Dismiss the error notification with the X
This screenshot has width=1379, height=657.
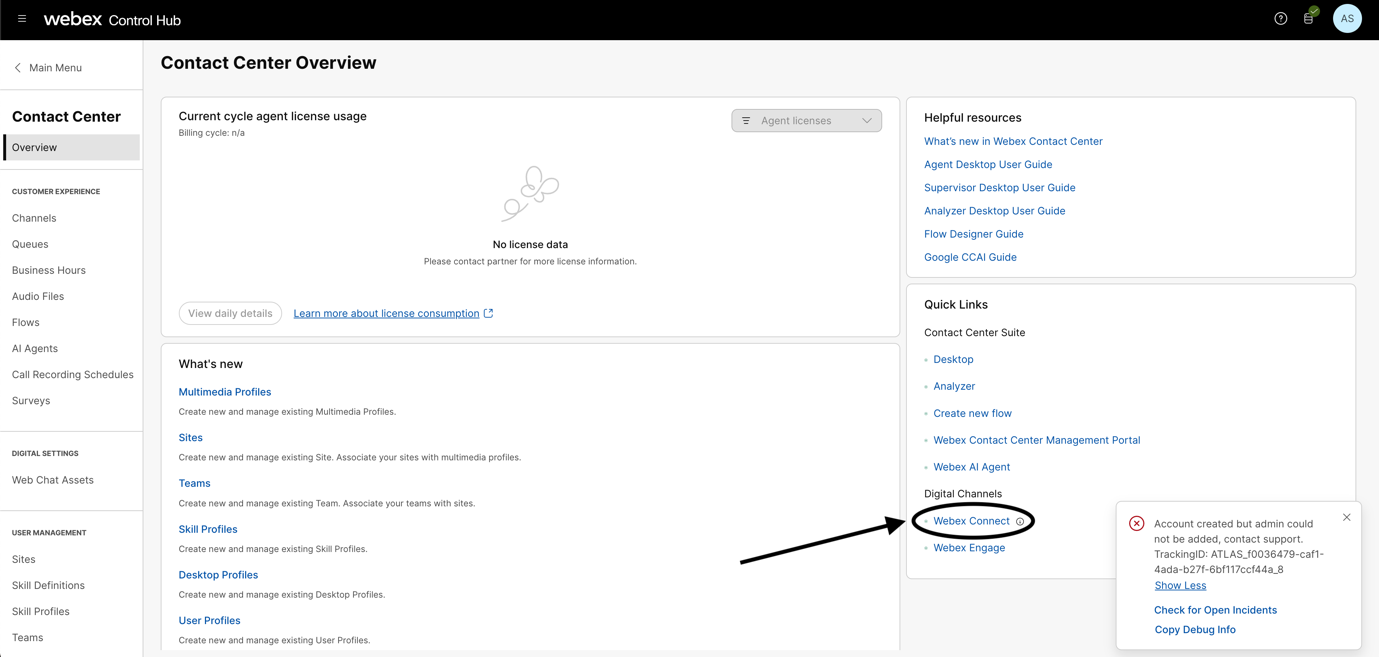click(x=1346, y=517)
